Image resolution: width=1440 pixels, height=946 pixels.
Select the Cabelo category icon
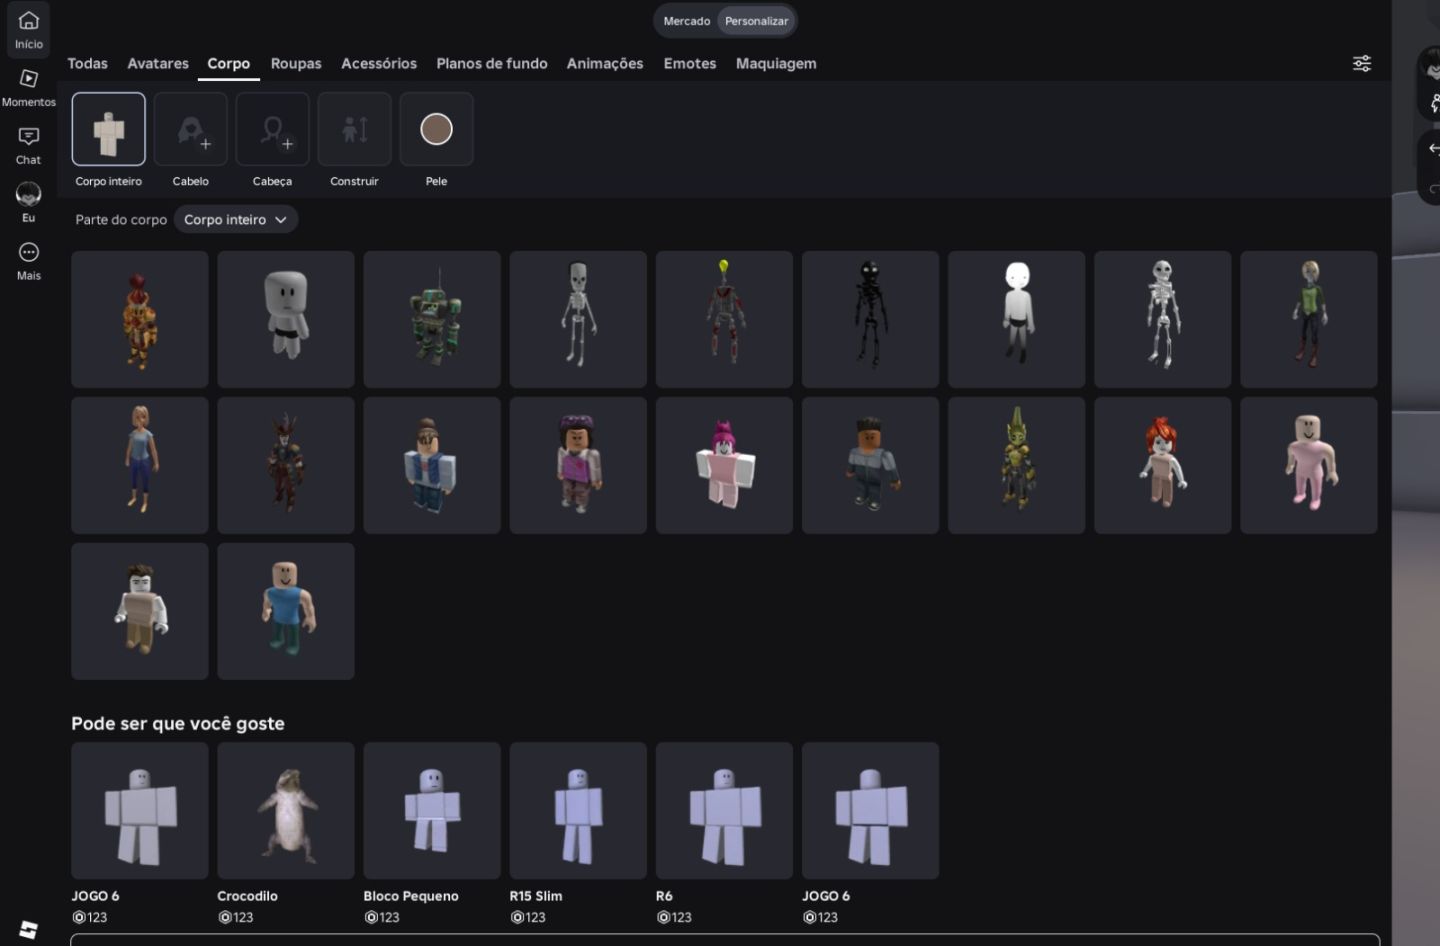pos(191,129)
